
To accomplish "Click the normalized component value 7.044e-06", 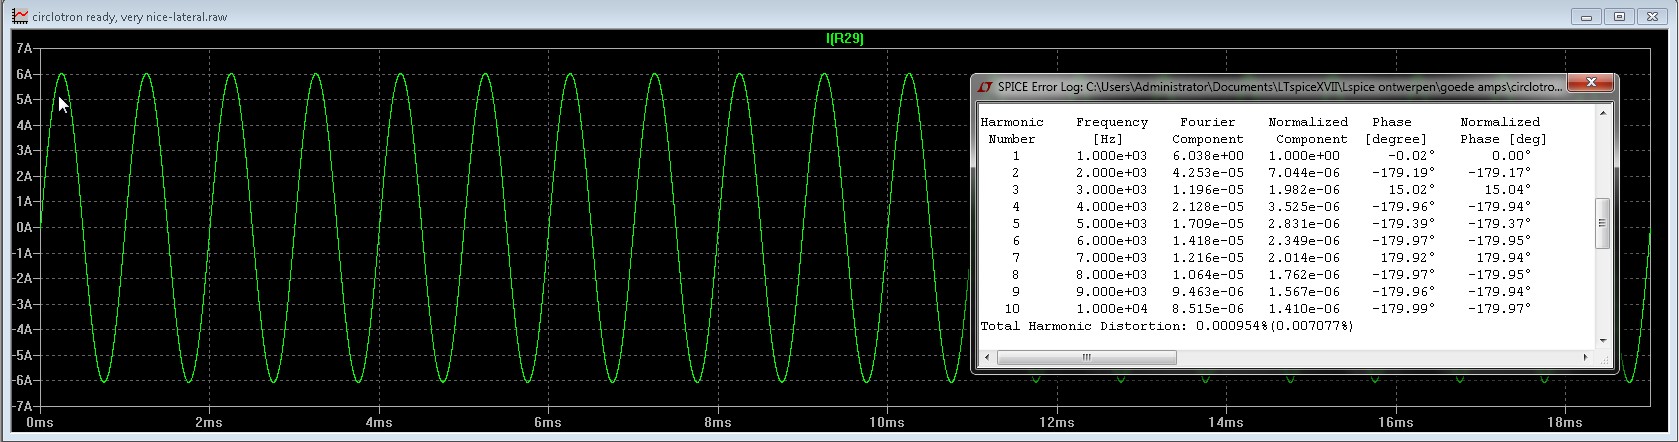I will 1304,173.
